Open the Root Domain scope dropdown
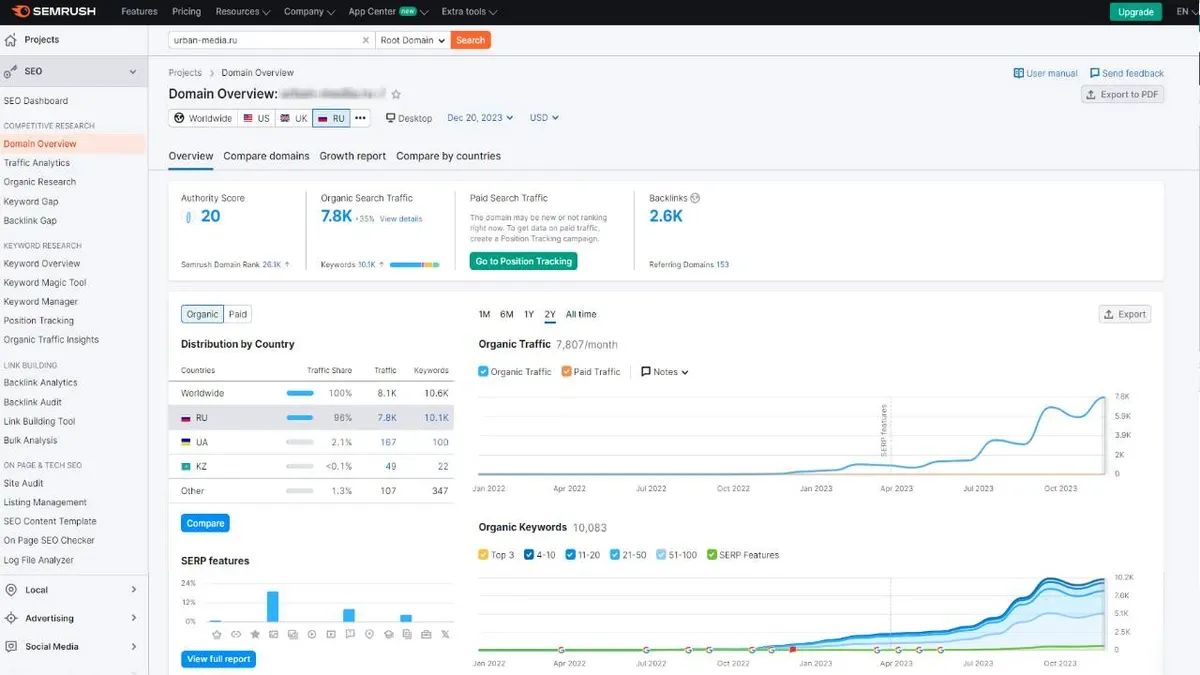This screenshot has height=675, width=1200. pyautogui.click(x=413, y=40)
